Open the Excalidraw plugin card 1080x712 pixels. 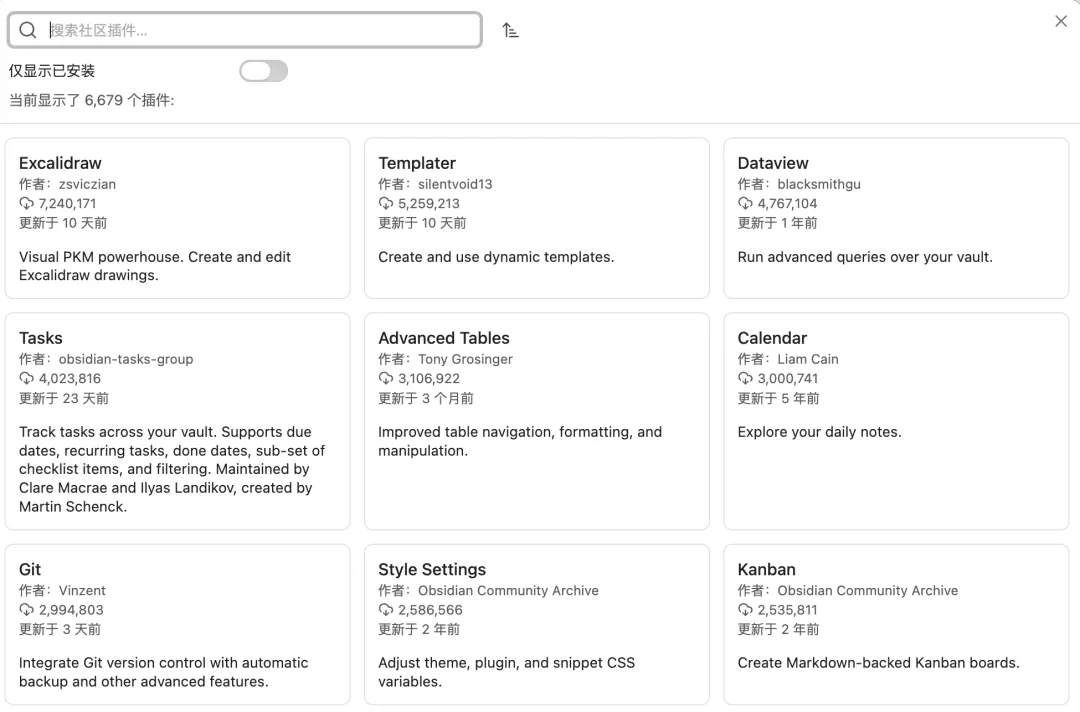pyautogui.click(x=178, y=218)
